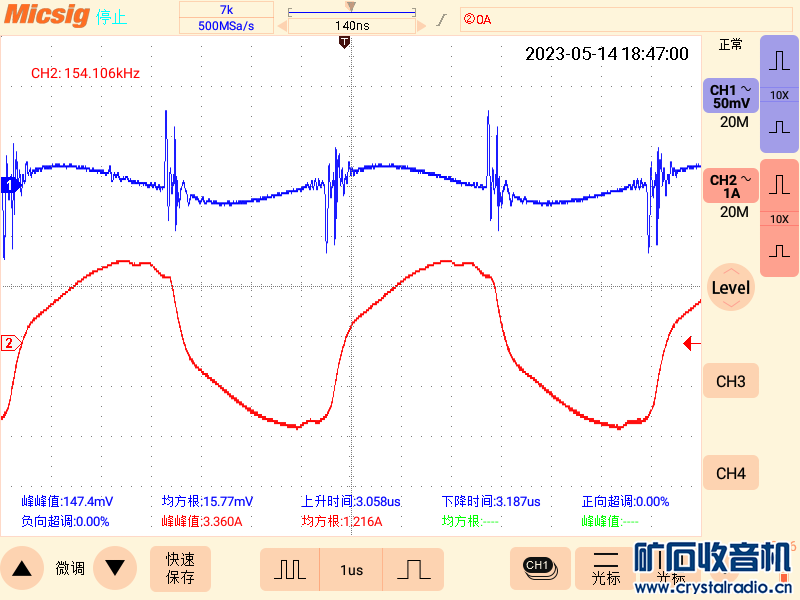Select the CH2 ground level marker
The image size is (800, 600).
pos(10,343)
